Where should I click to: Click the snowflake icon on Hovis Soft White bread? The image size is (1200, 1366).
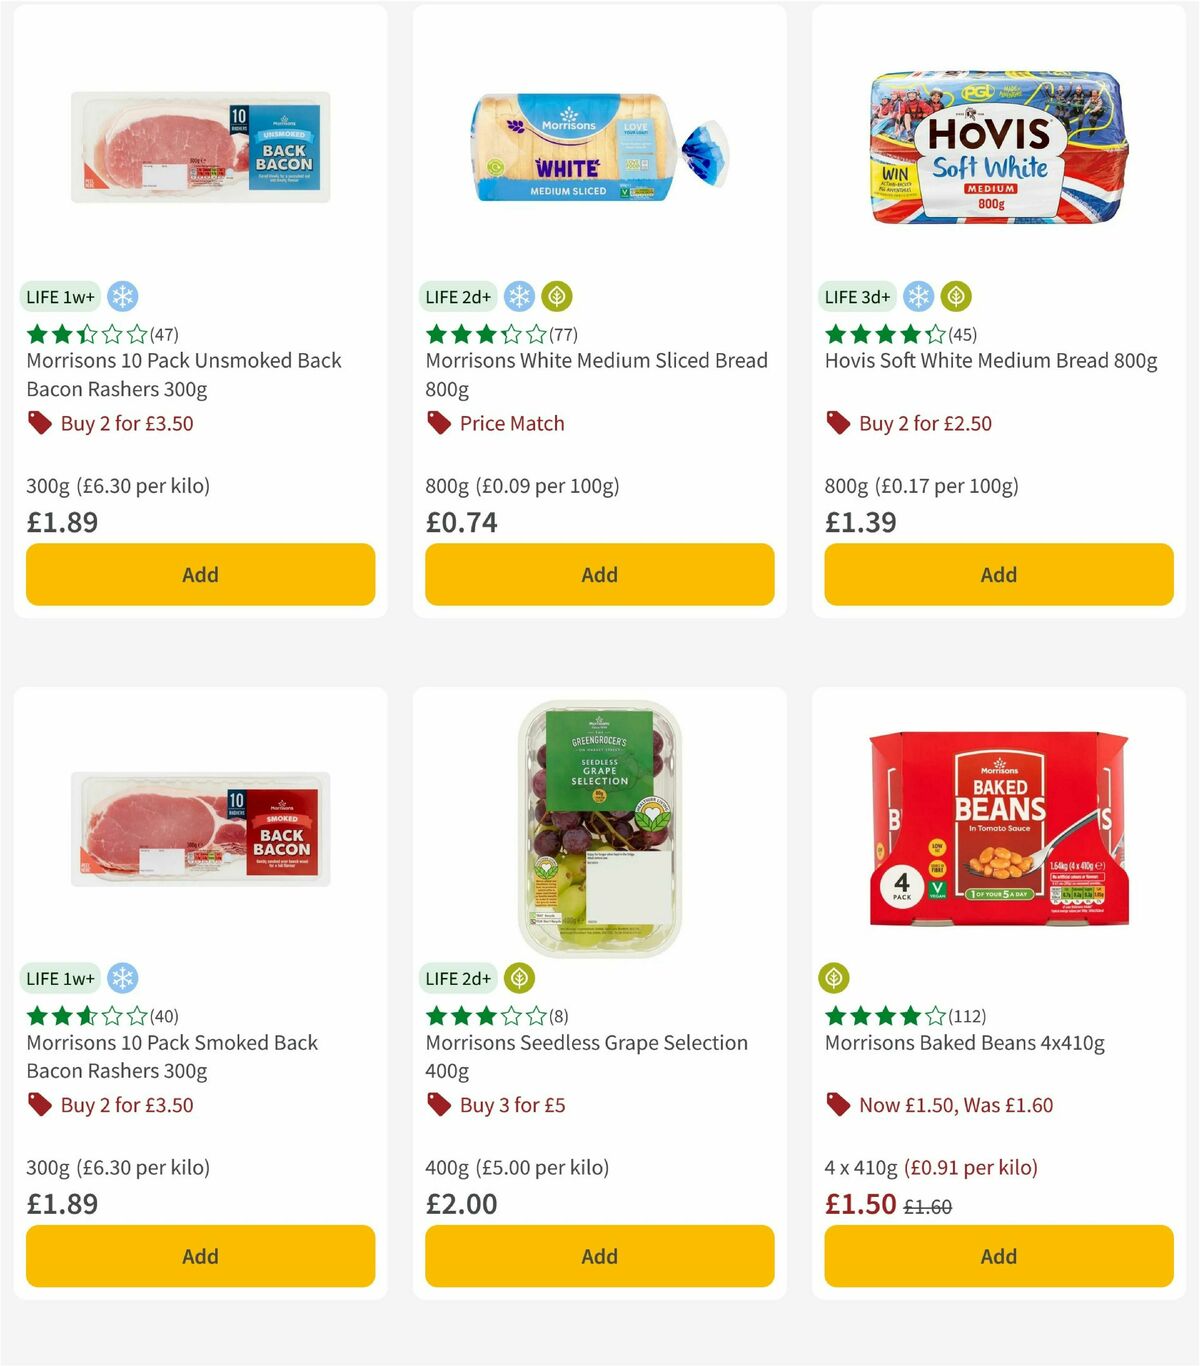(917, 296)
